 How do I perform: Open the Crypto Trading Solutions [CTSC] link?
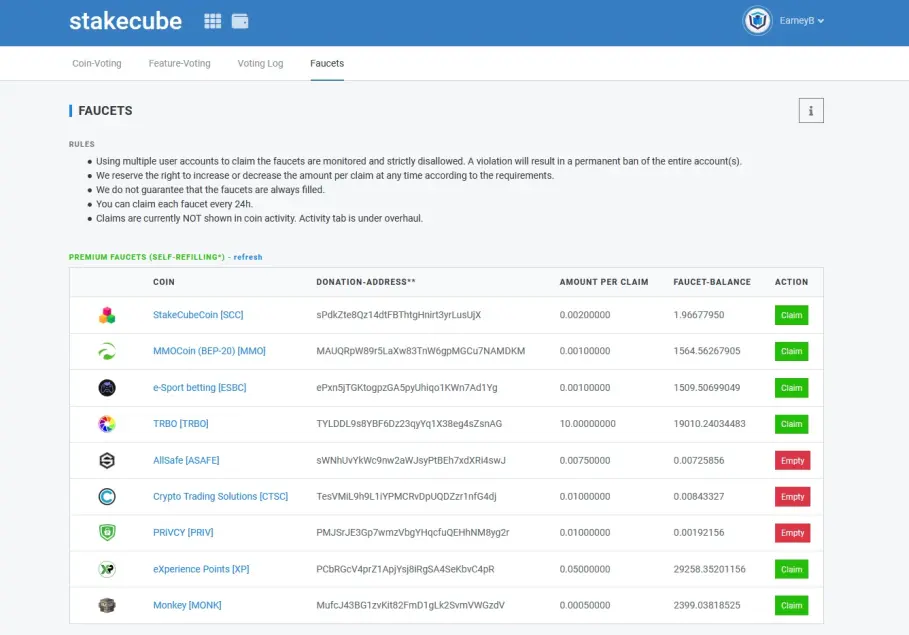[x=220, y=496]
